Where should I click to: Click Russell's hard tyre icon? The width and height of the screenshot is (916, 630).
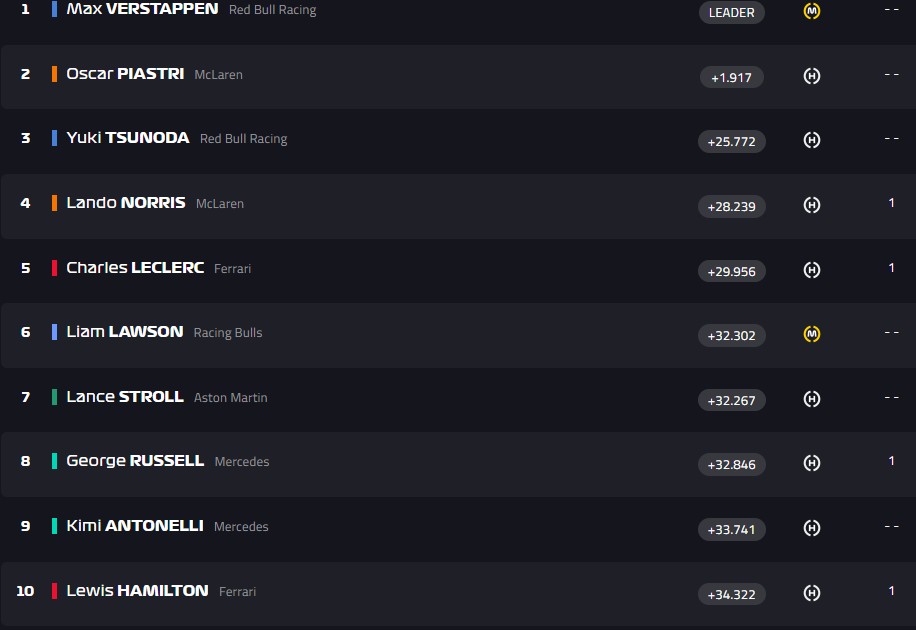(812, 463)
